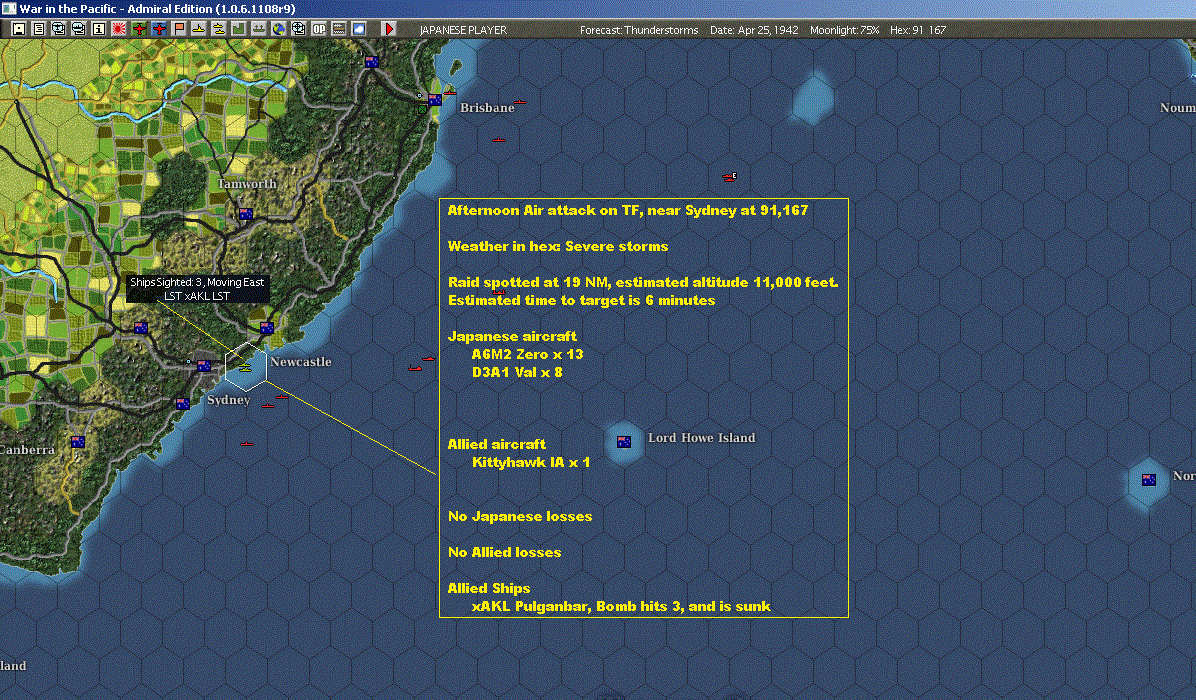This screenshot has height=700, width=1196.
Task: Click the 'Date: Apr 25, 1942' status text
Action: pos(754,30)
